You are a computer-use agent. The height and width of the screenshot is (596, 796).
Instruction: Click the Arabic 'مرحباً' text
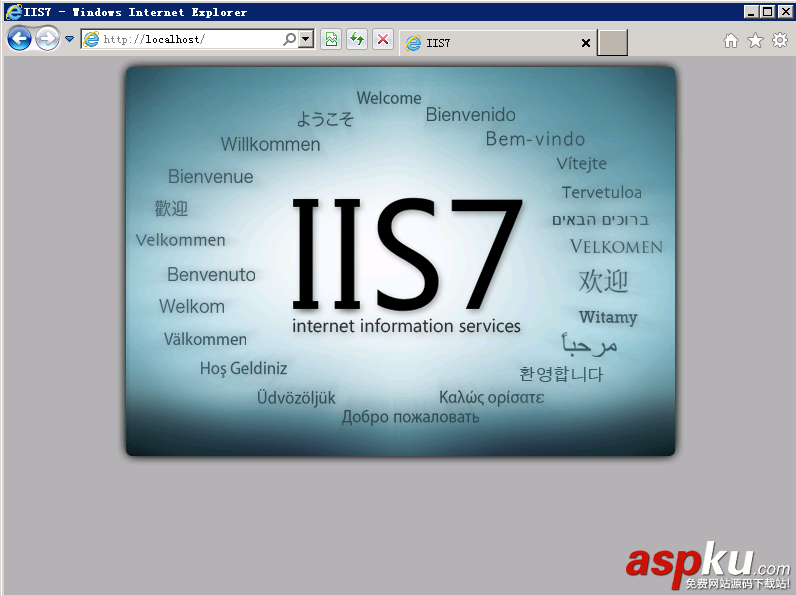(589, 344)
